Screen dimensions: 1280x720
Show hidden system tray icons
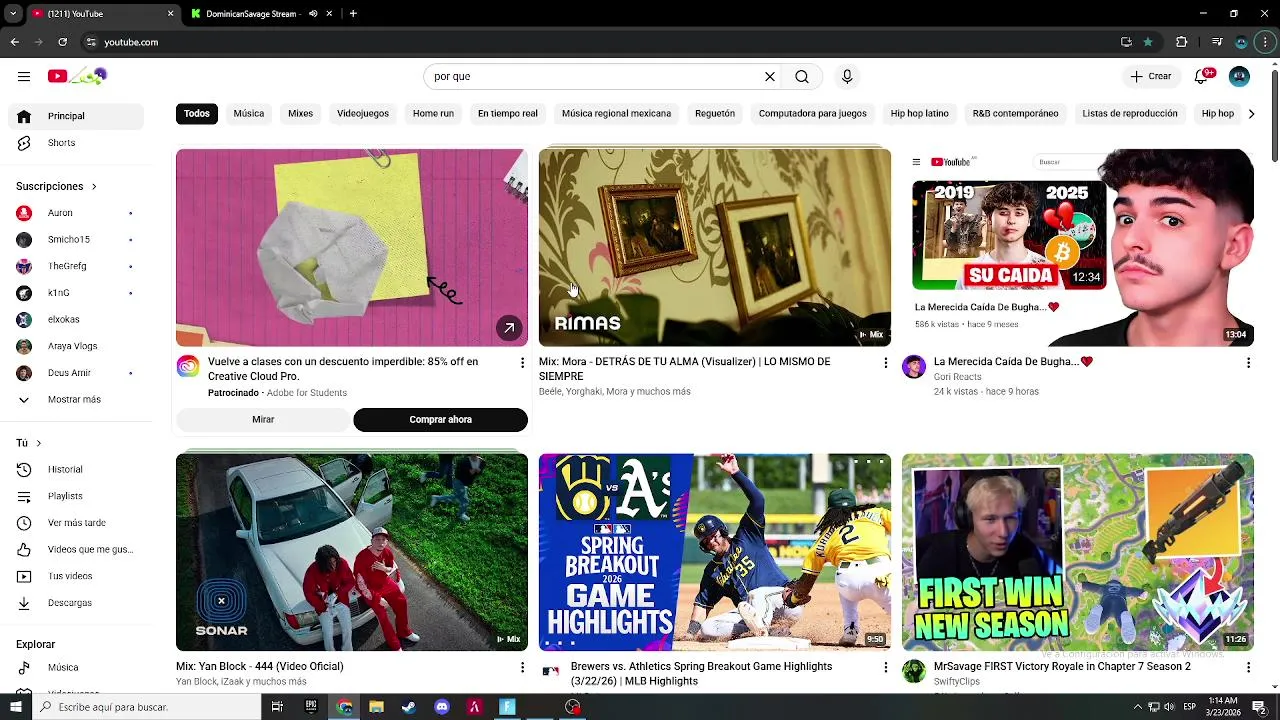tap(1137, 707)
